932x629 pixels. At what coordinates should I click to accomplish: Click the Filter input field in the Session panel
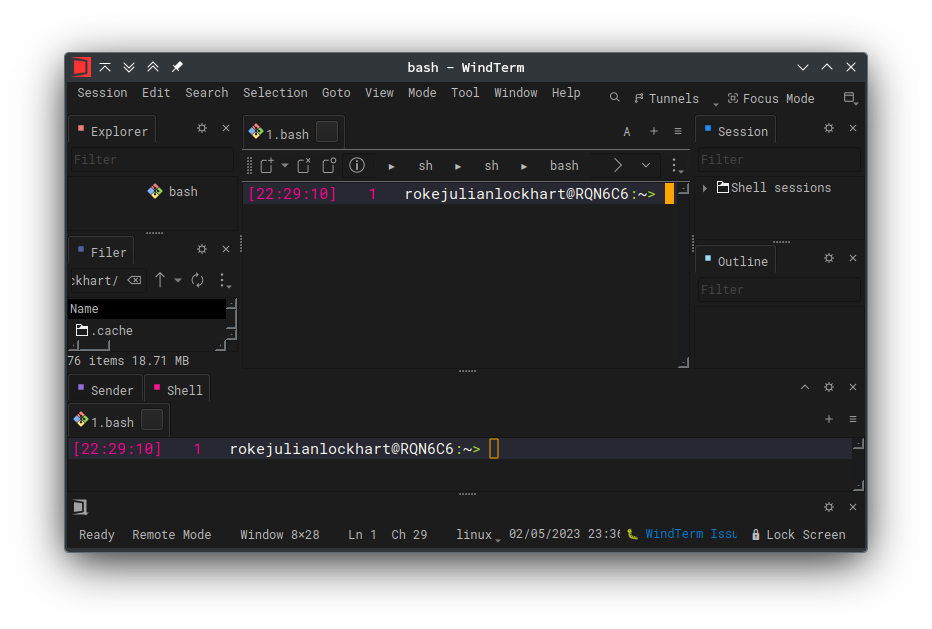click(x=779, y=159)
